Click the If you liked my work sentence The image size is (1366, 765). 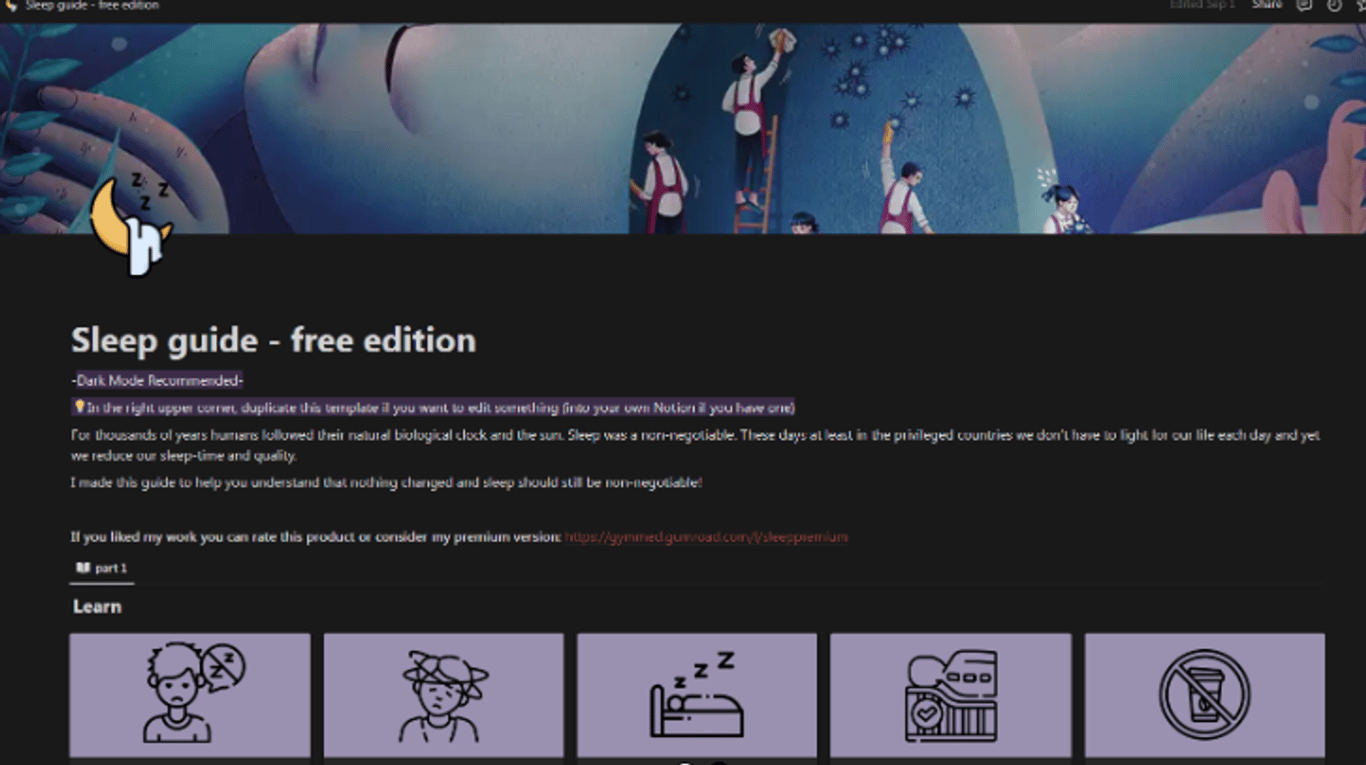click(x=315, y=537)
